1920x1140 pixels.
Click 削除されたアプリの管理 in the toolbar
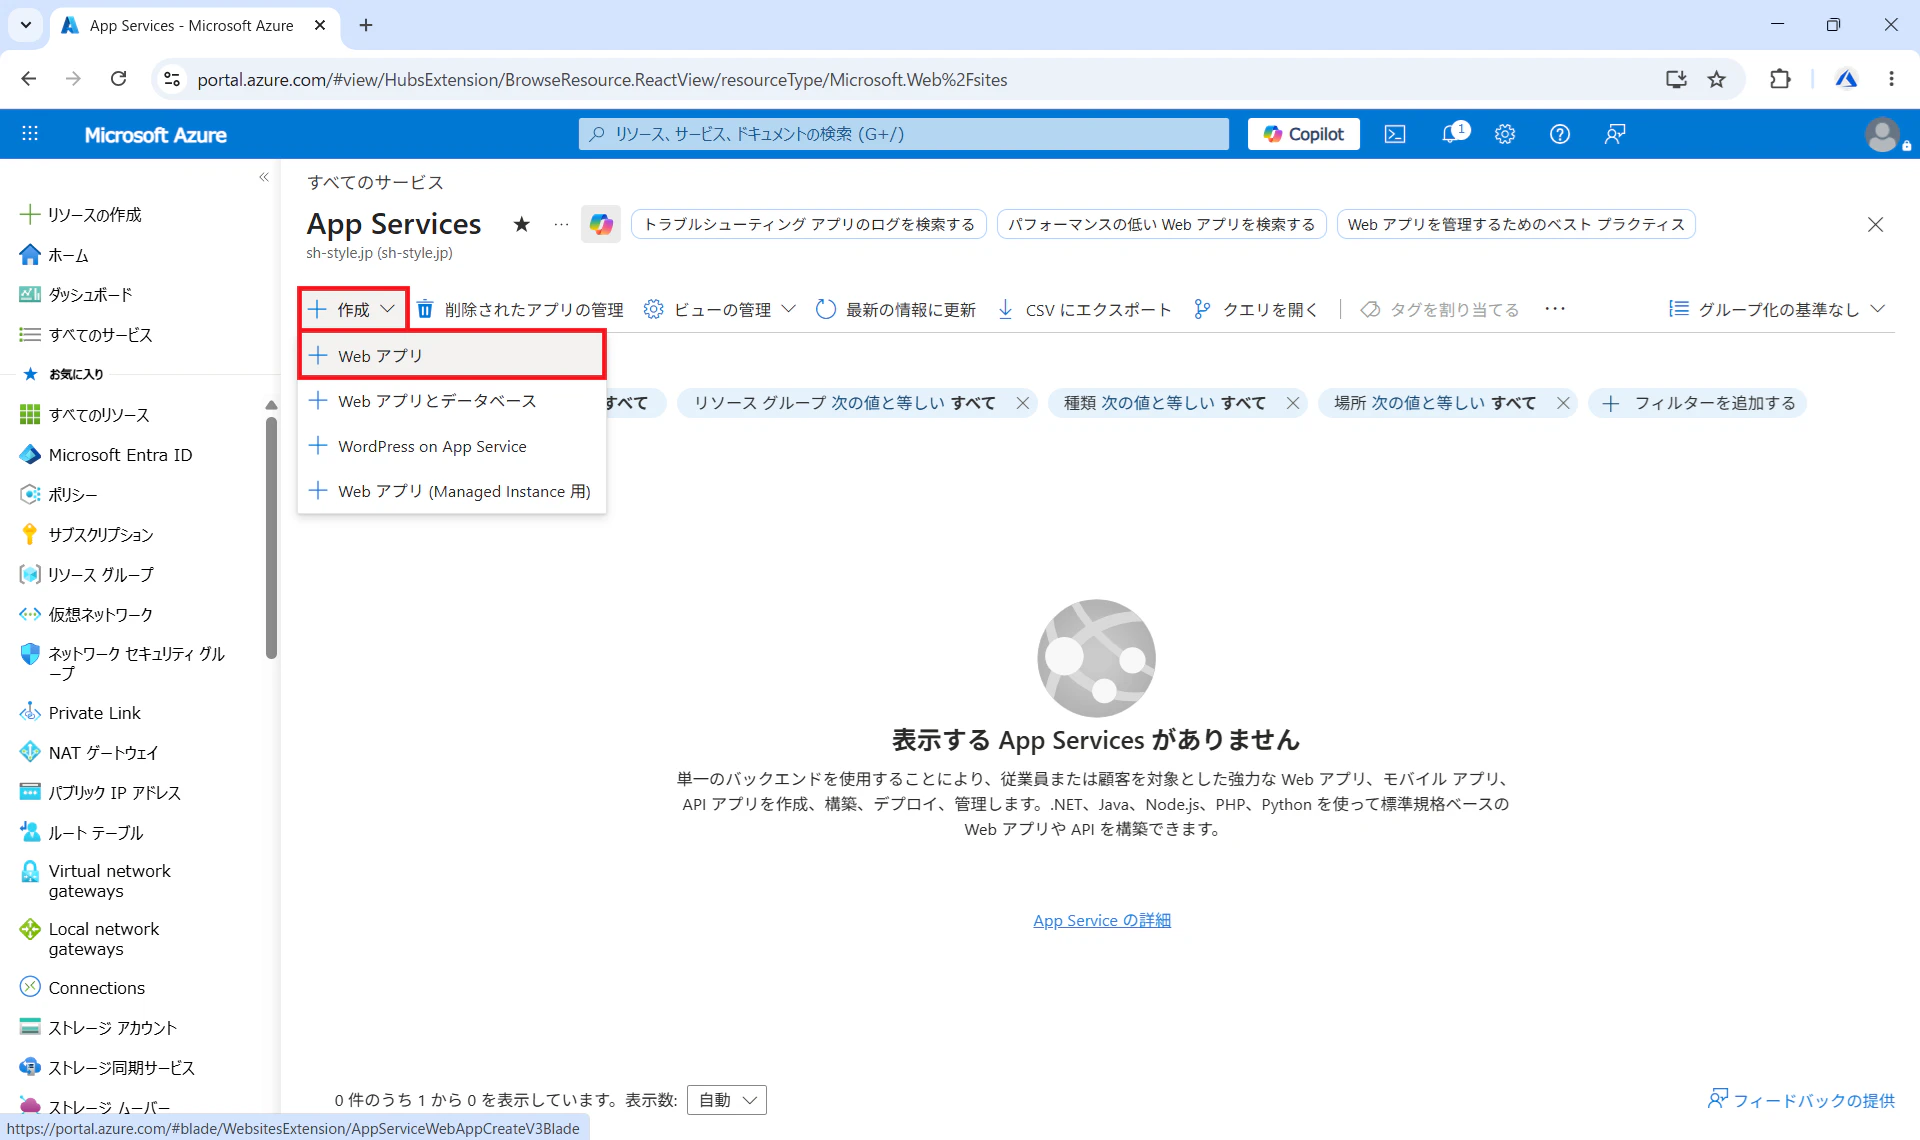(520, 309)
